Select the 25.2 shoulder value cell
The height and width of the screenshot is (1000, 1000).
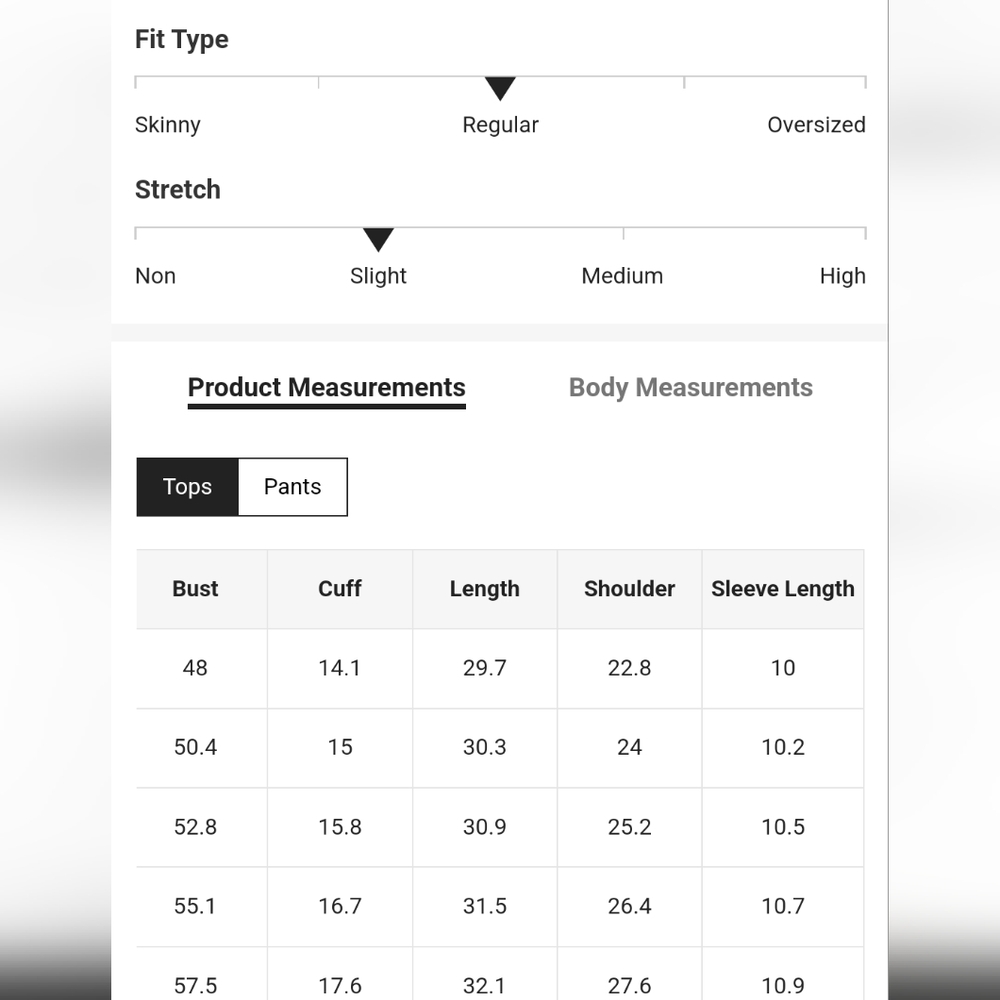pos(629,827)
